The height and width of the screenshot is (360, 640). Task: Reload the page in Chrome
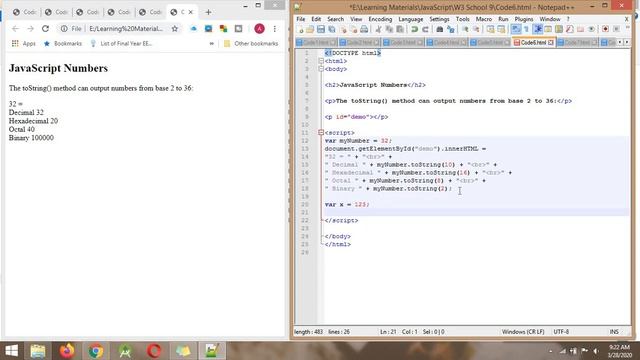pos(45,29)
